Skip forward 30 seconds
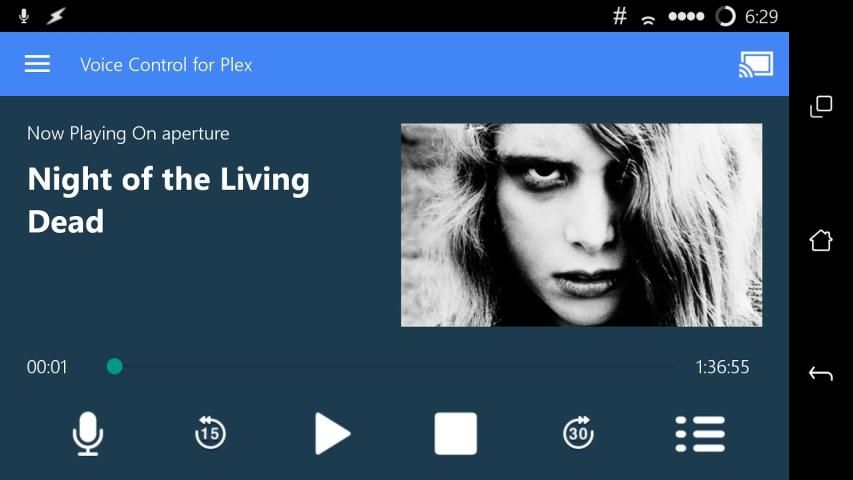Viewport: 853px width, 480px height. pyautogui.click(x=578, y=434)
